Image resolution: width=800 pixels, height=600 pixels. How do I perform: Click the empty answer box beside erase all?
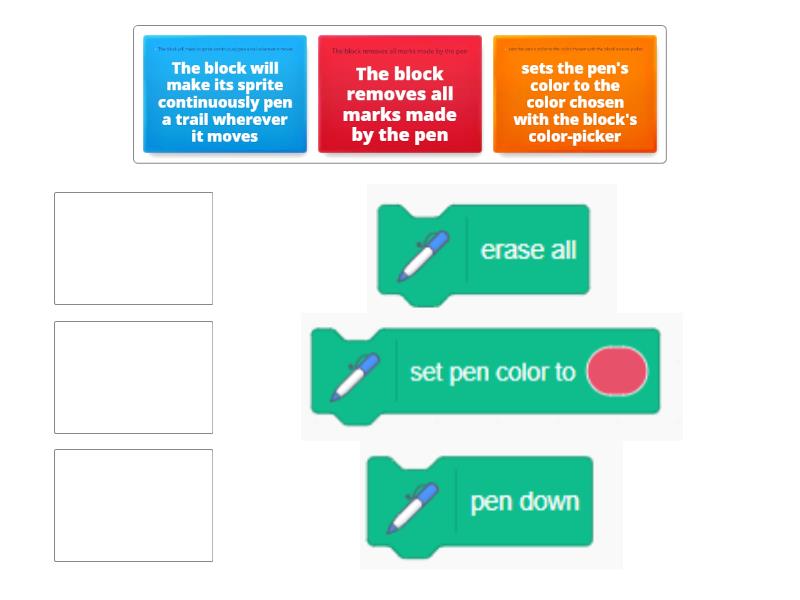click(134, 248)
